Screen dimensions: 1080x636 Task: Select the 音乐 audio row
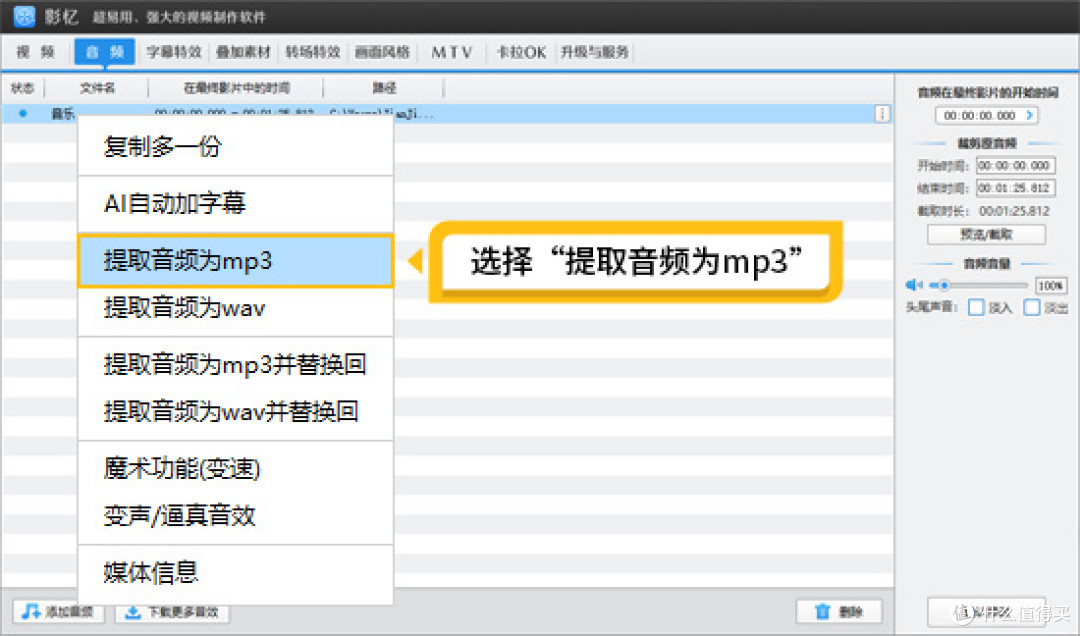[447, 114]
